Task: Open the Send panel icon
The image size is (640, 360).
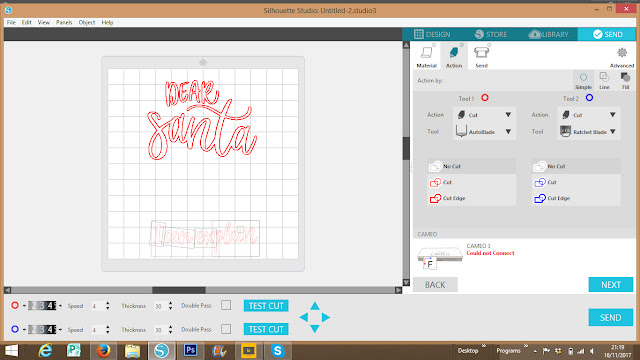Action: 481,56
